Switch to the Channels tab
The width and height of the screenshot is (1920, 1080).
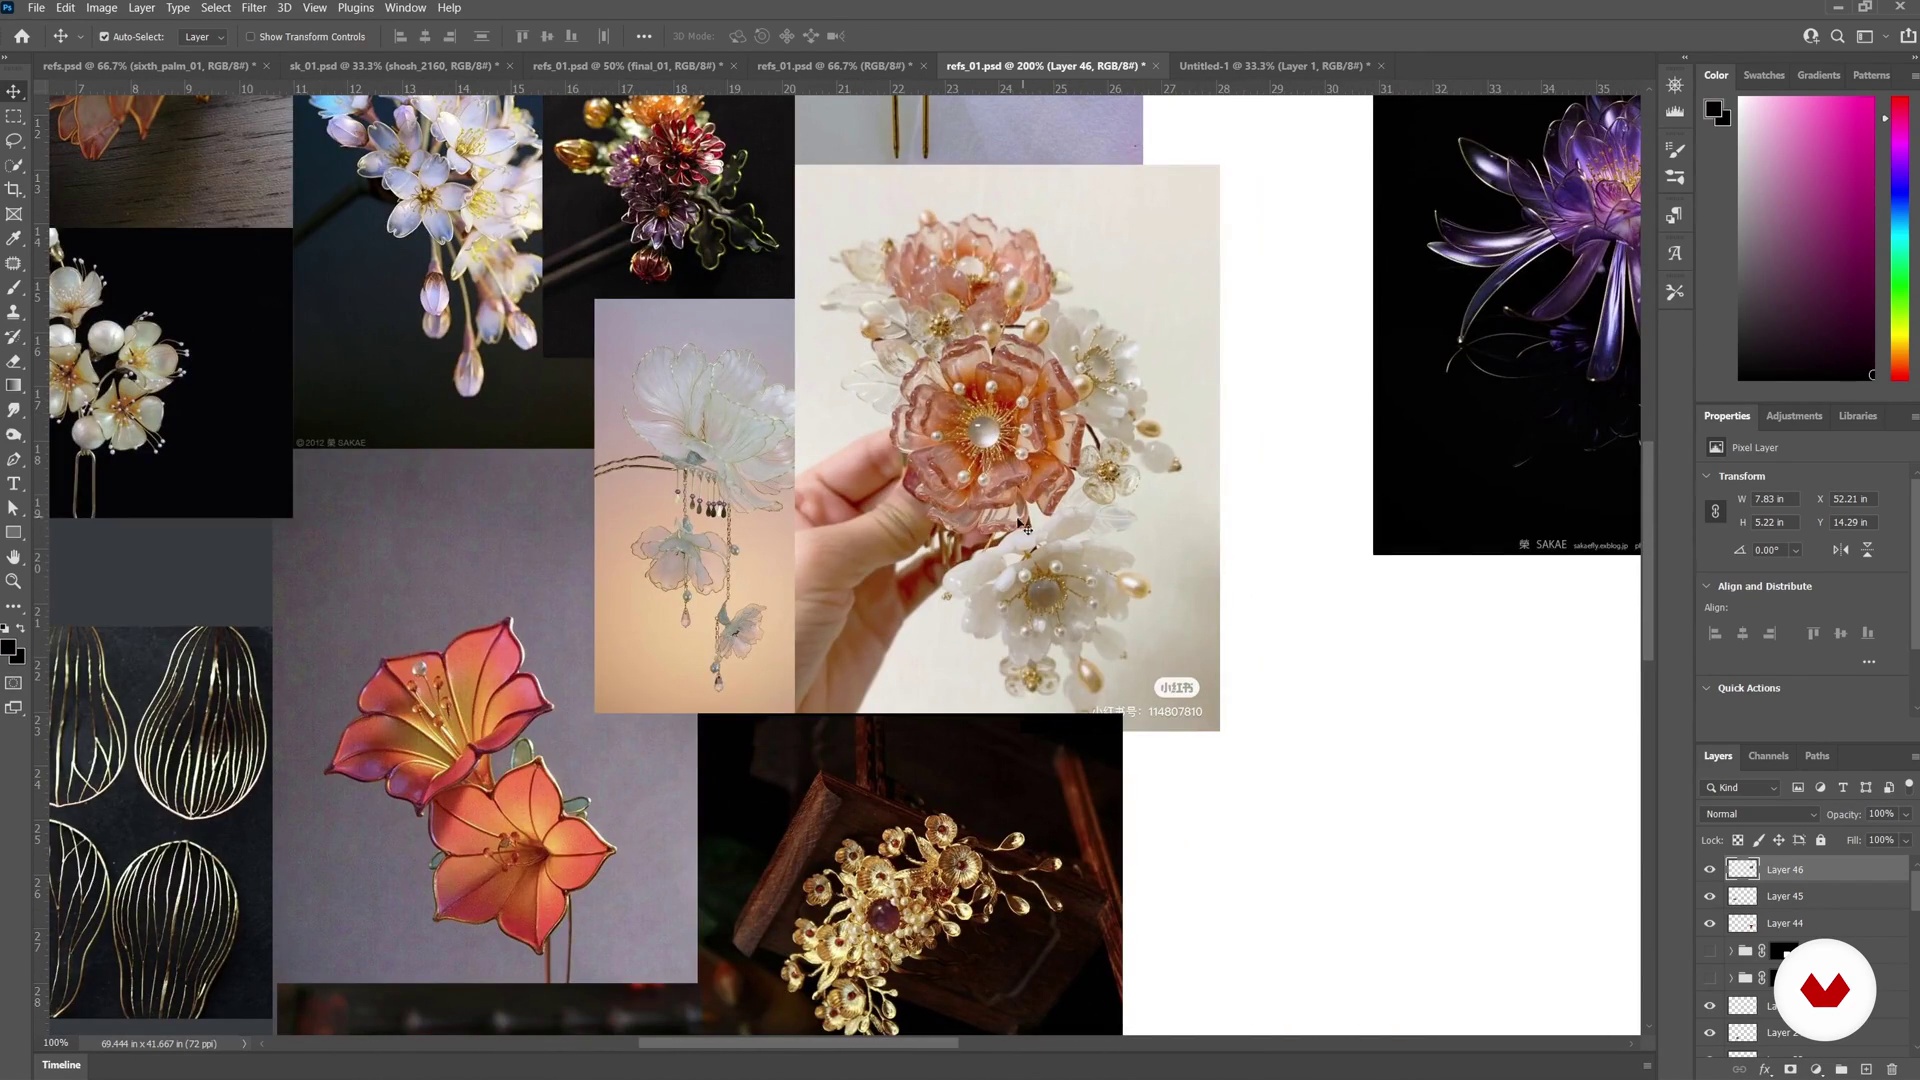[x=1768, y=756]
